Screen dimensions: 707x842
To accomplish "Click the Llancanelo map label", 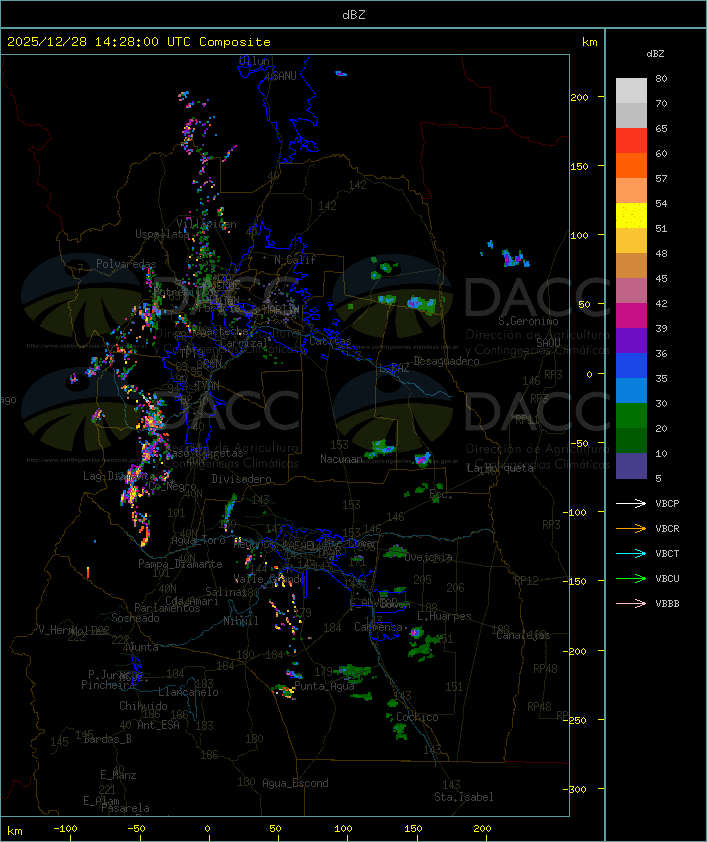I will tap(188, 692).
